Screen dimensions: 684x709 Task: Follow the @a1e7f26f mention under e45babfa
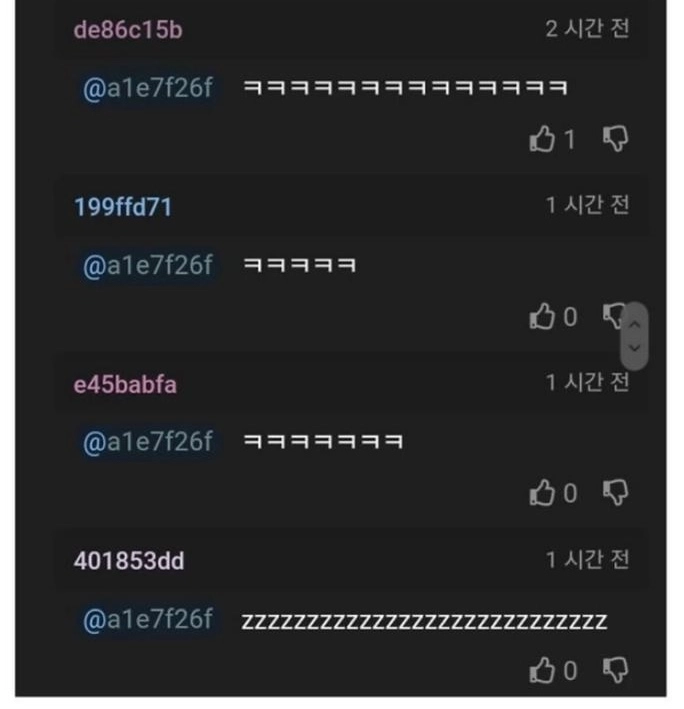(148, 441)
